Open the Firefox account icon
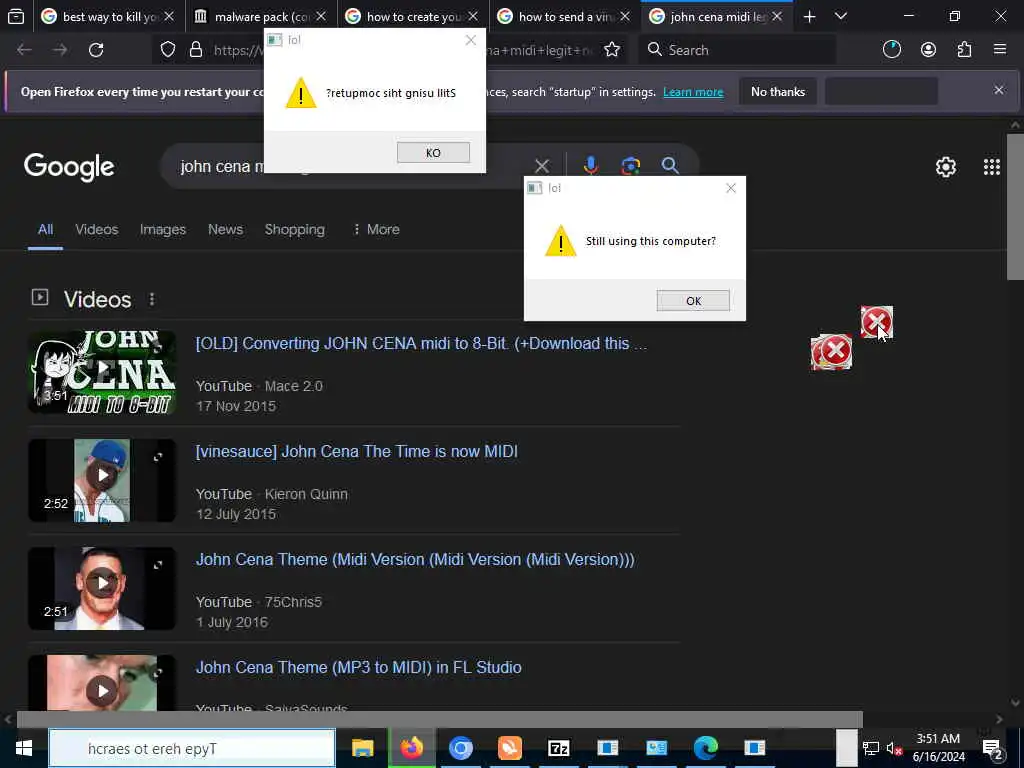 point(928,50)
